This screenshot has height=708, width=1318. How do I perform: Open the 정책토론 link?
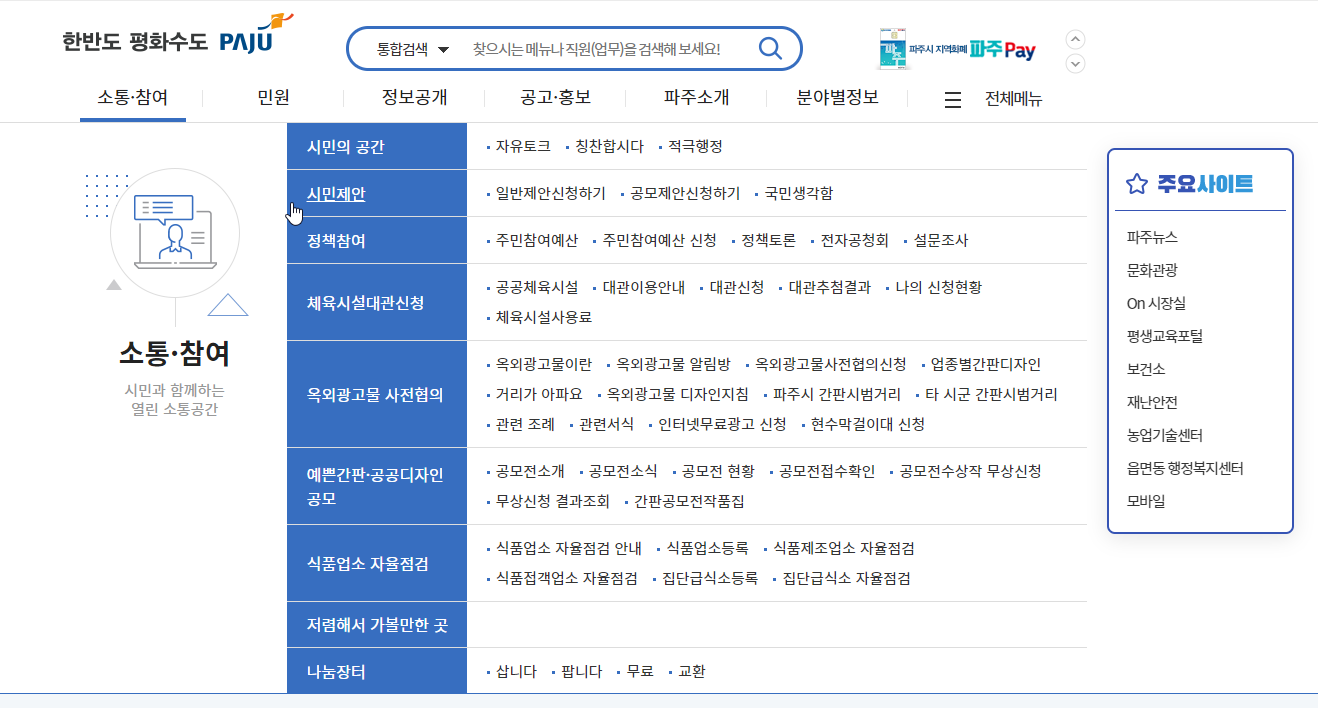pos(768,240)
